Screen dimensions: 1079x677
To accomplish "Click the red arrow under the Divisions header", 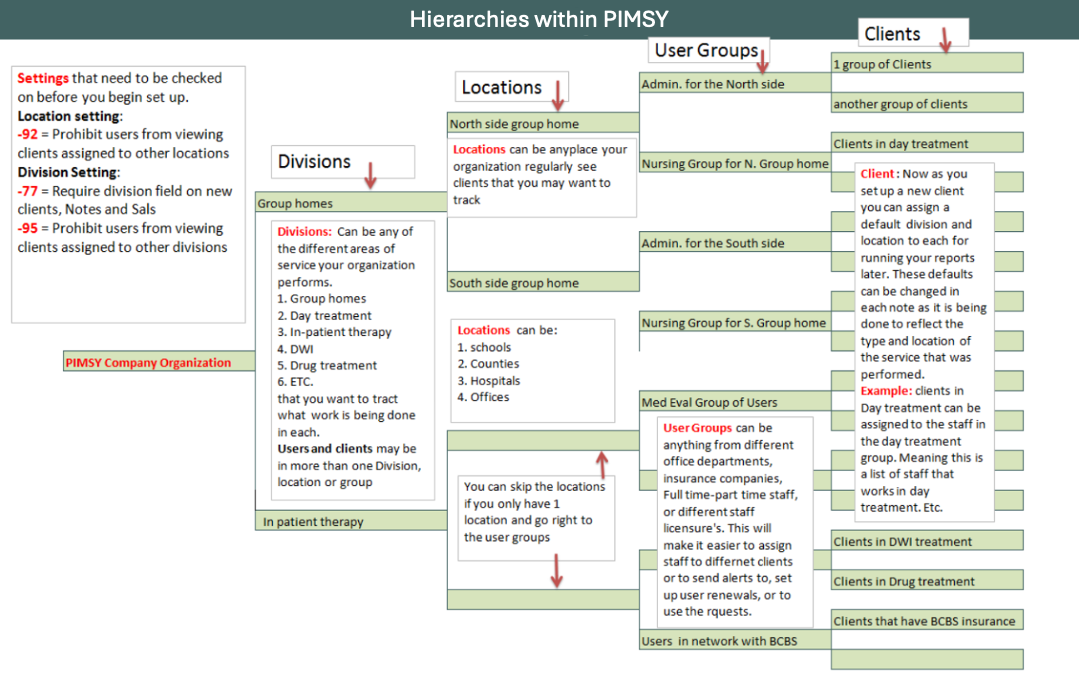I will coord(372,178).
